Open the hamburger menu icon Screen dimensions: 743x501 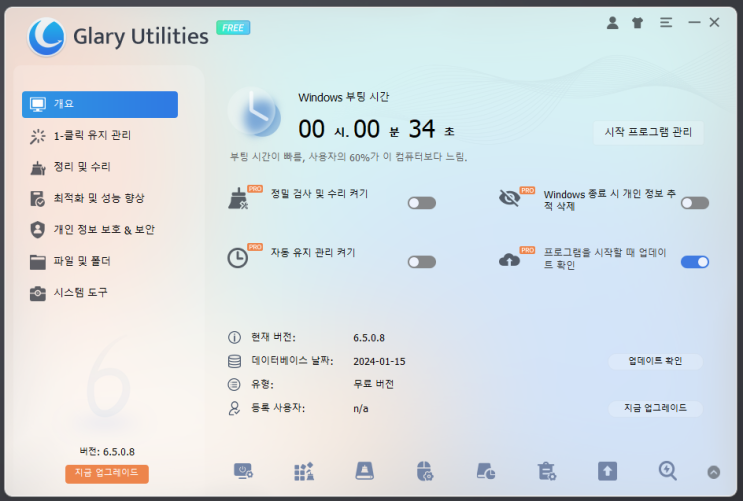pyautogui.click(x=666, y=22)
